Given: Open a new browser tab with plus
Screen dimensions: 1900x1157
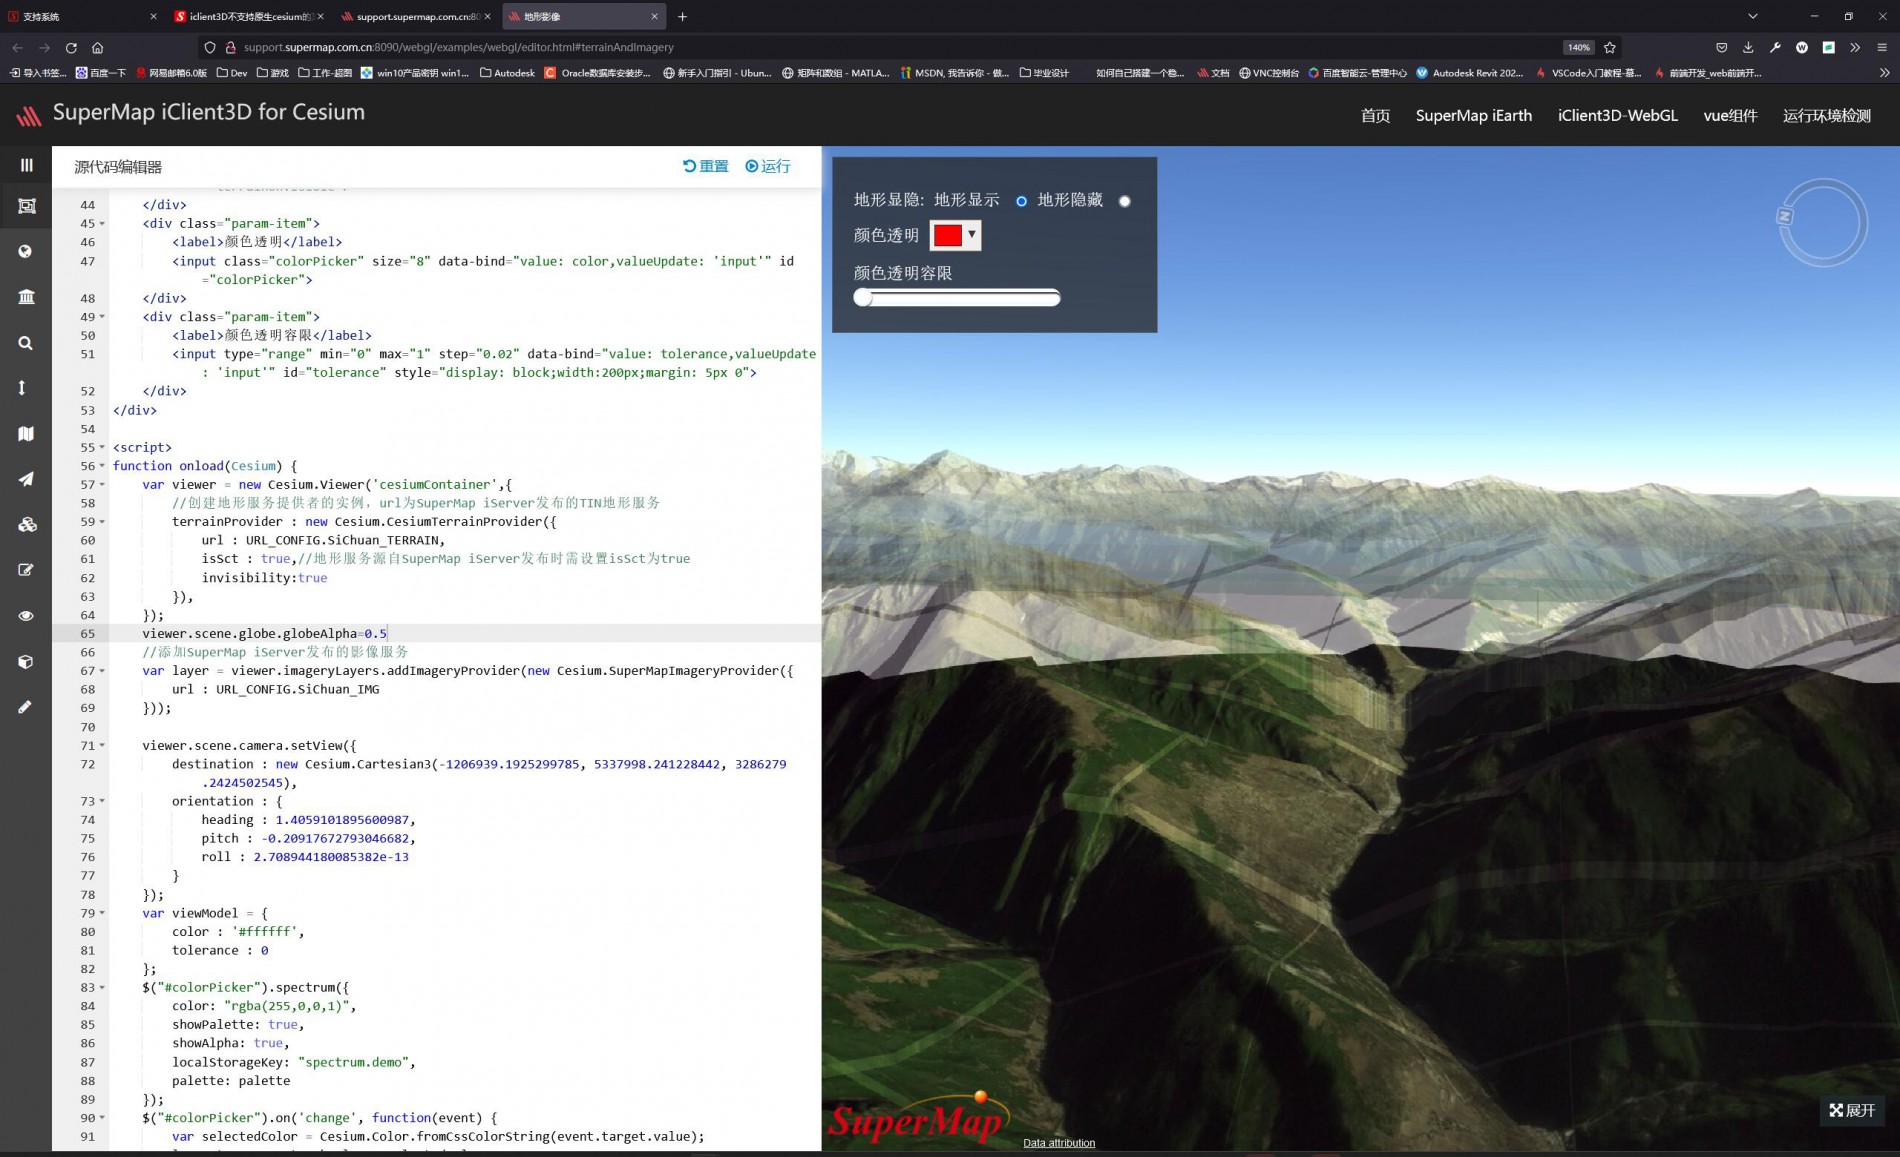Looking at the screenshot, I should pyautogui.click(x=682, y=16).
